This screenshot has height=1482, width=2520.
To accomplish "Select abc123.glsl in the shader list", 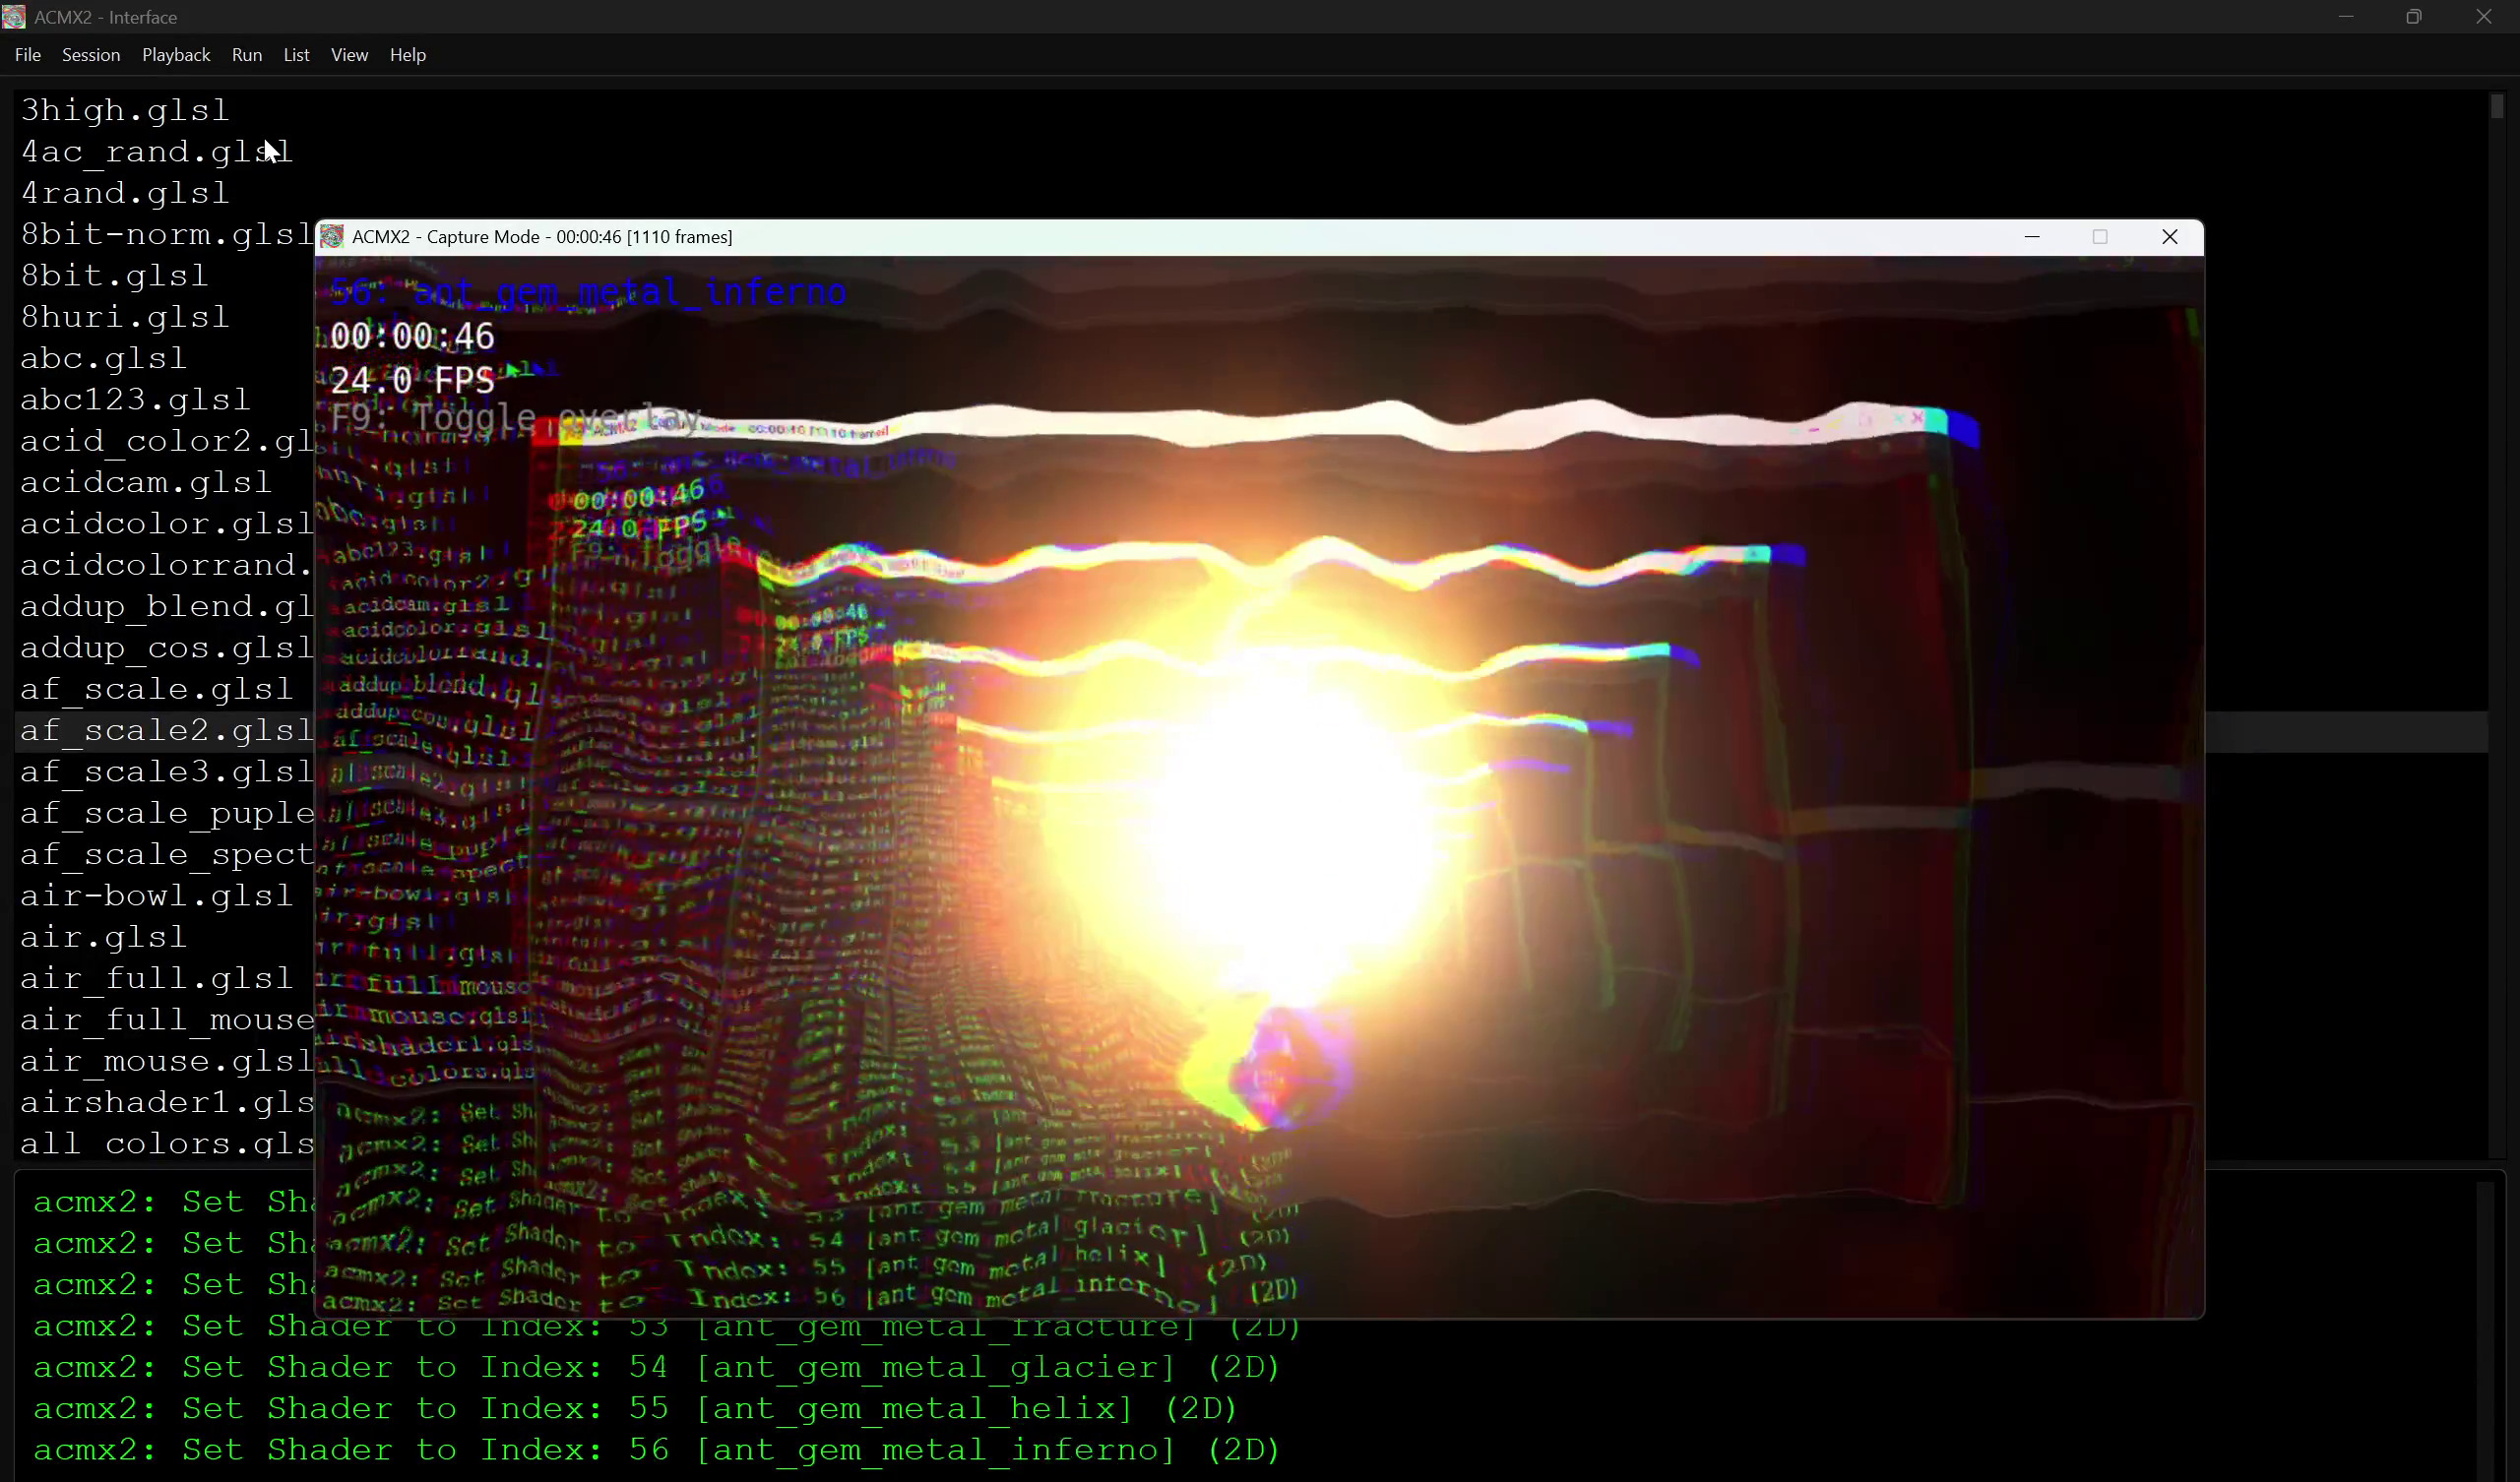I will (x=135, y=400).
